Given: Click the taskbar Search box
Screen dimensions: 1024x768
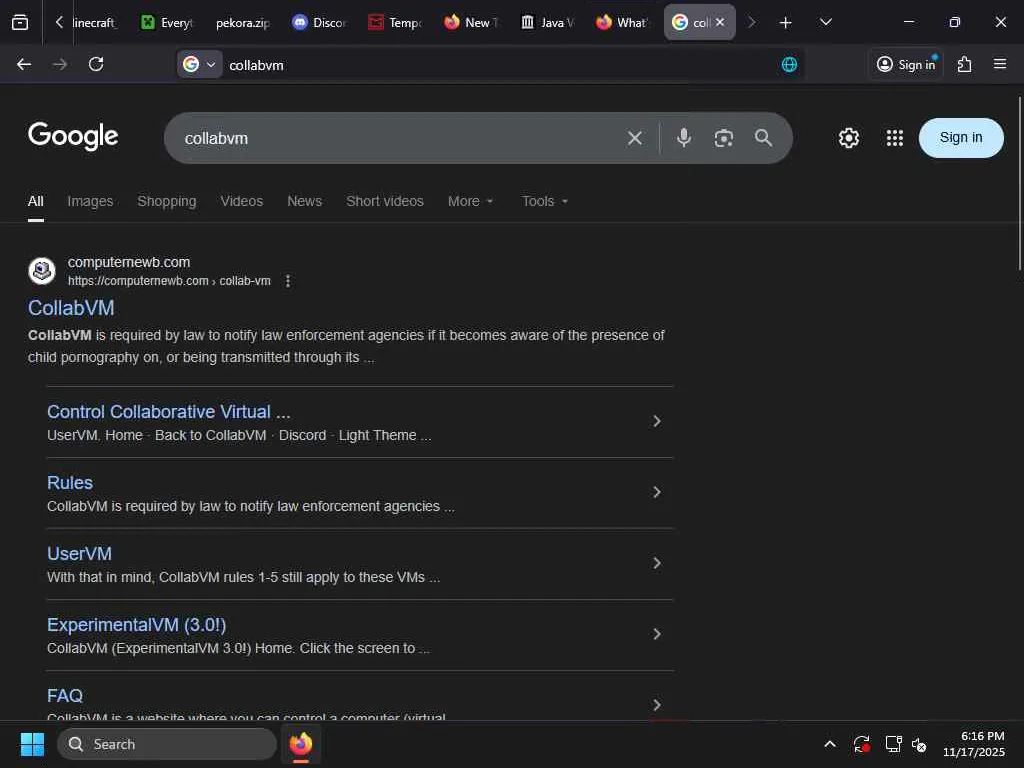Looking at the screenshot, I should (167, 744).
